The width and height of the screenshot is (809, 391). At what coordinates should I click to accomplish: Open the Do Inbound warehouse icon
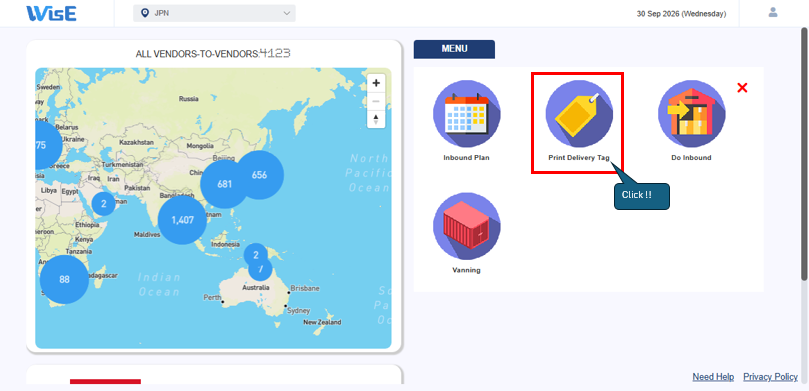(x=691, y=114)
